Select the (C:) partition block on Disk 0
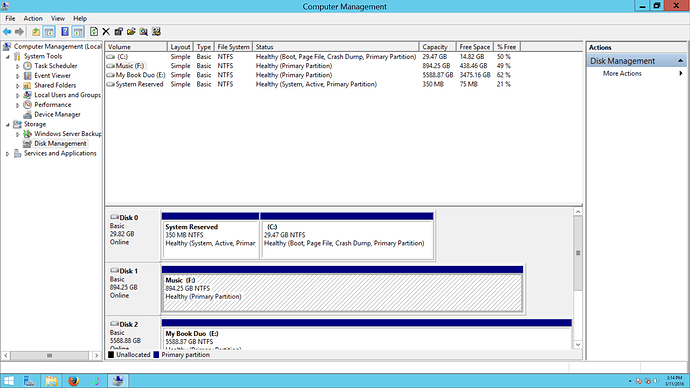This screenshot has width=690, height=388. pos(347,236)
